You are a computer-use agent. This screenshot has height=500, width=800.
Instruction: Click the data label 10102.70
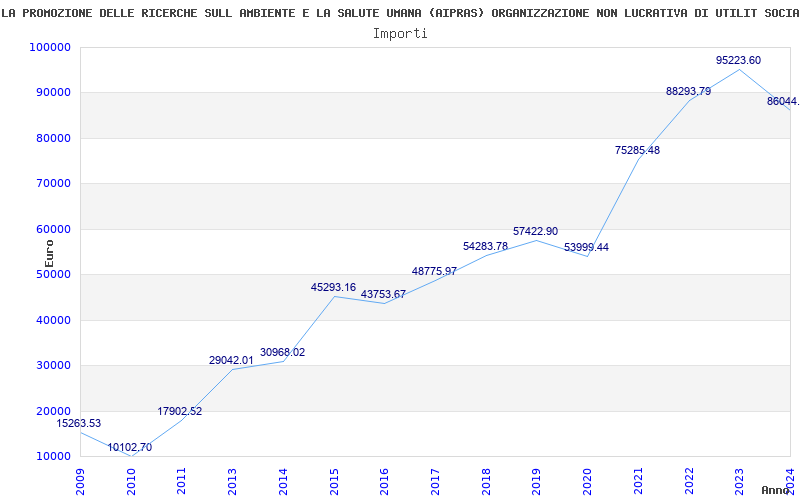(x=130, y=447)
